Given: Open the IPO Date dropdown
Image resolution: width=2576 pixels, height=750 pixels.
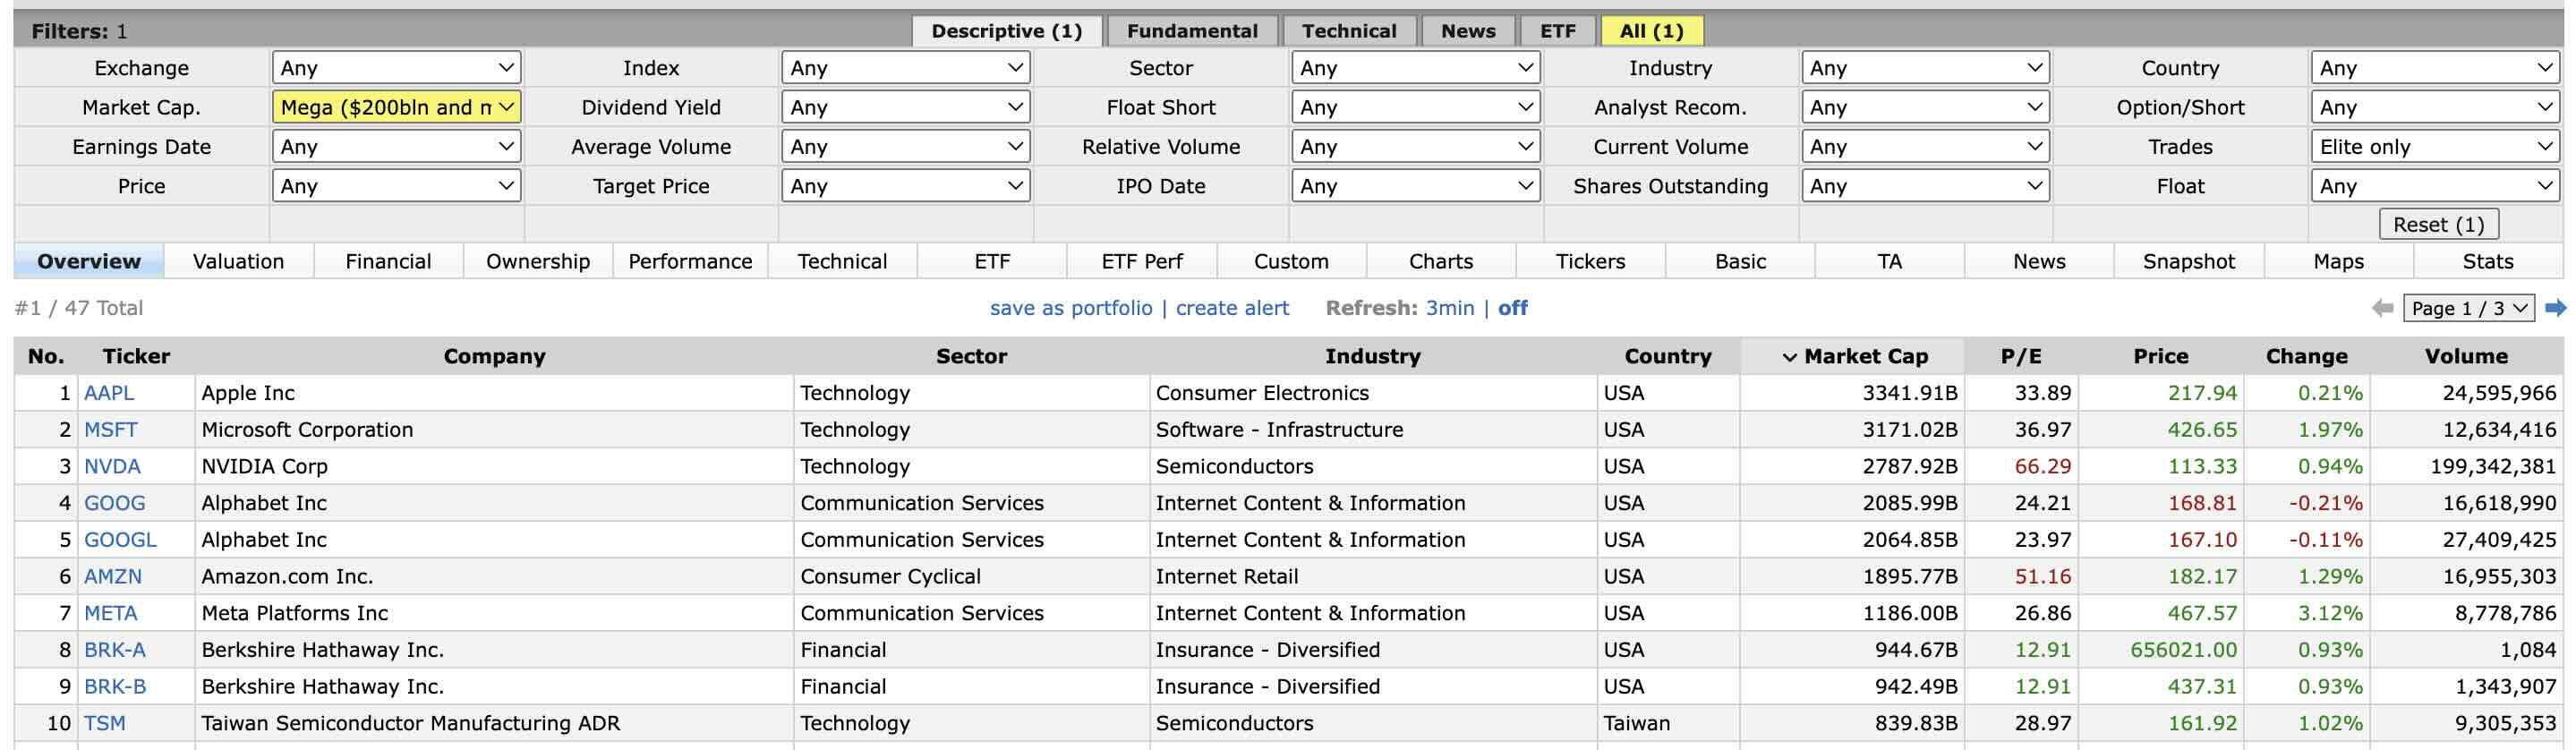Looking at the screenshot, I should pyautogui.click(x=1416, y=186).
